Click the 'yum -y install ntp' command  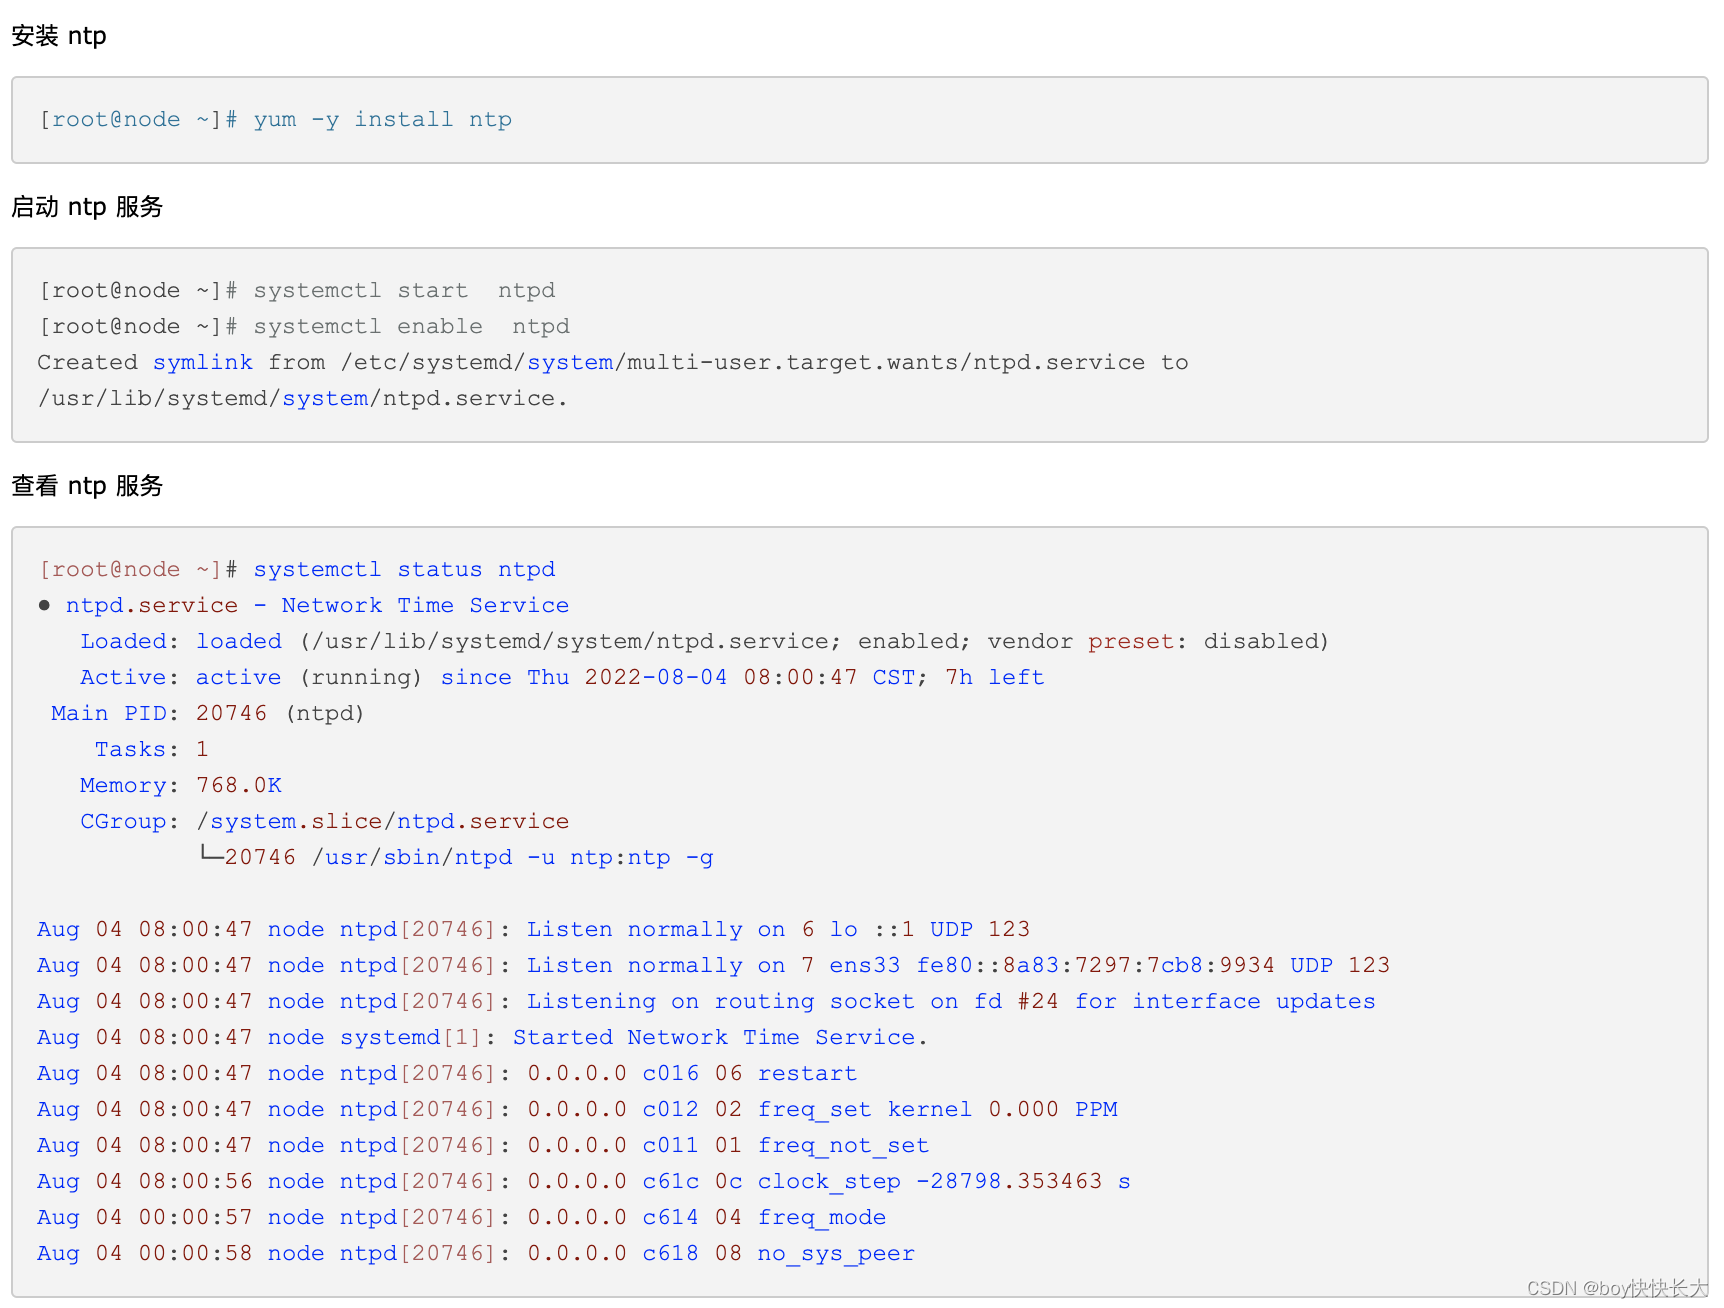(382, 120)
